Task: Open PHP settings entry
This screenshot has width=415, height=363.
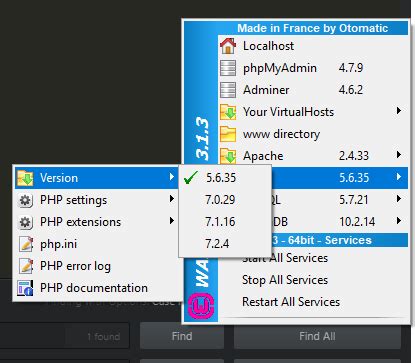Action: click(97, 200)
